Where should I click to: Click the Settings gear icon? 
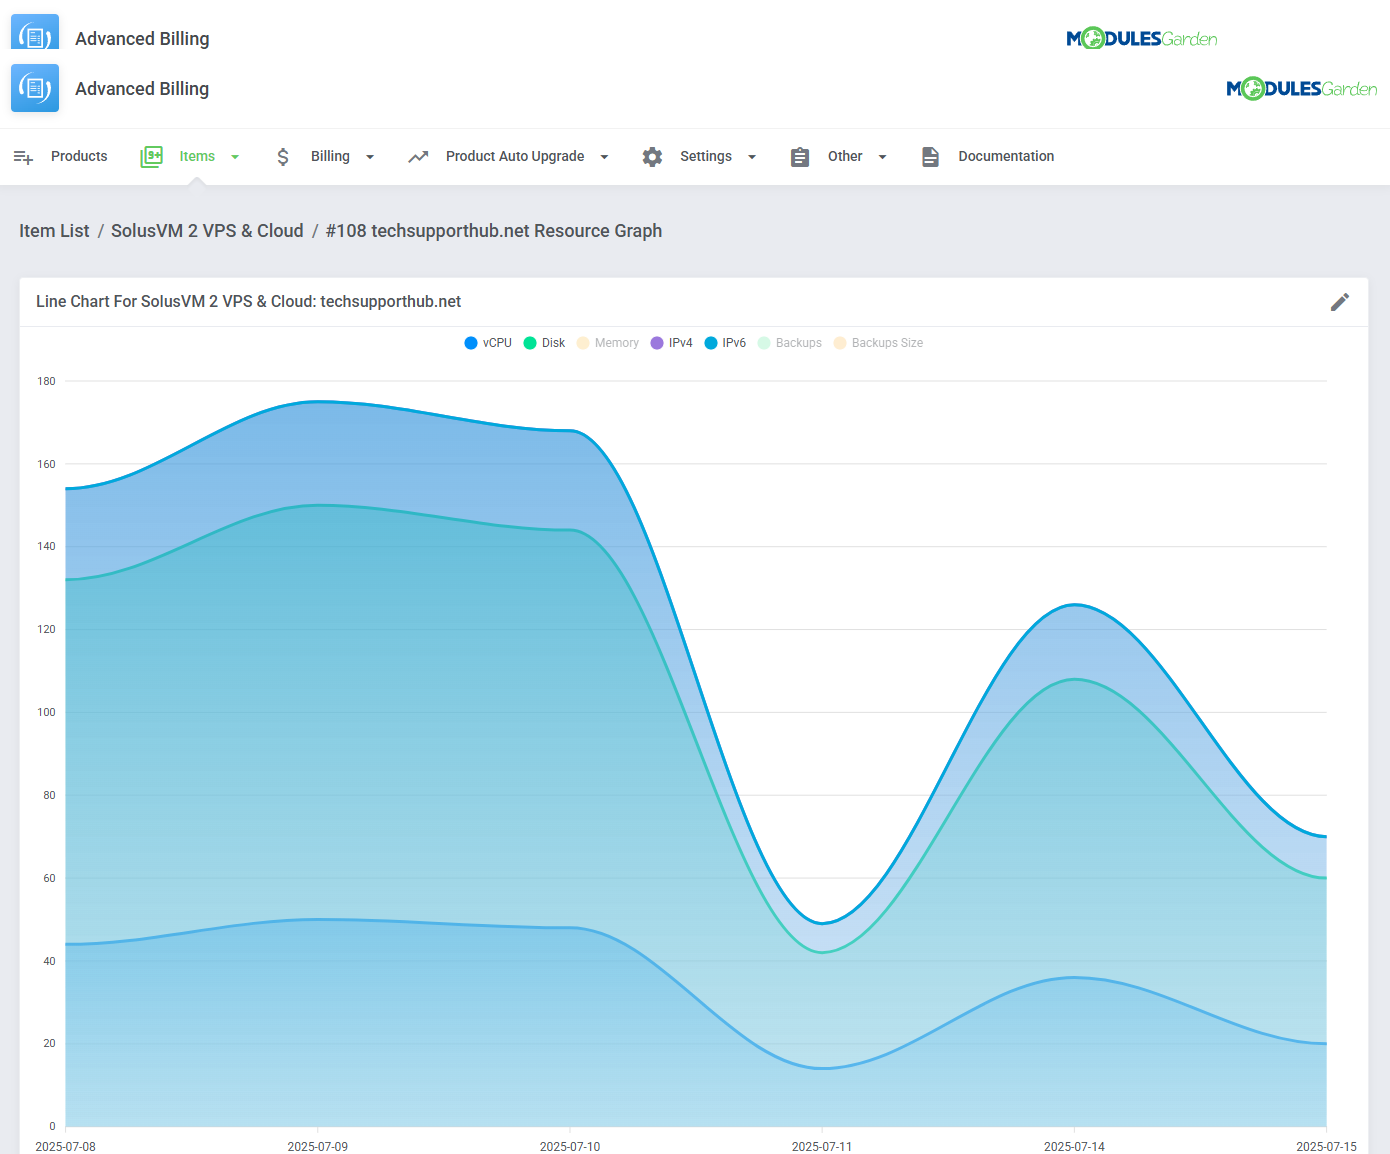click(652, 157)
